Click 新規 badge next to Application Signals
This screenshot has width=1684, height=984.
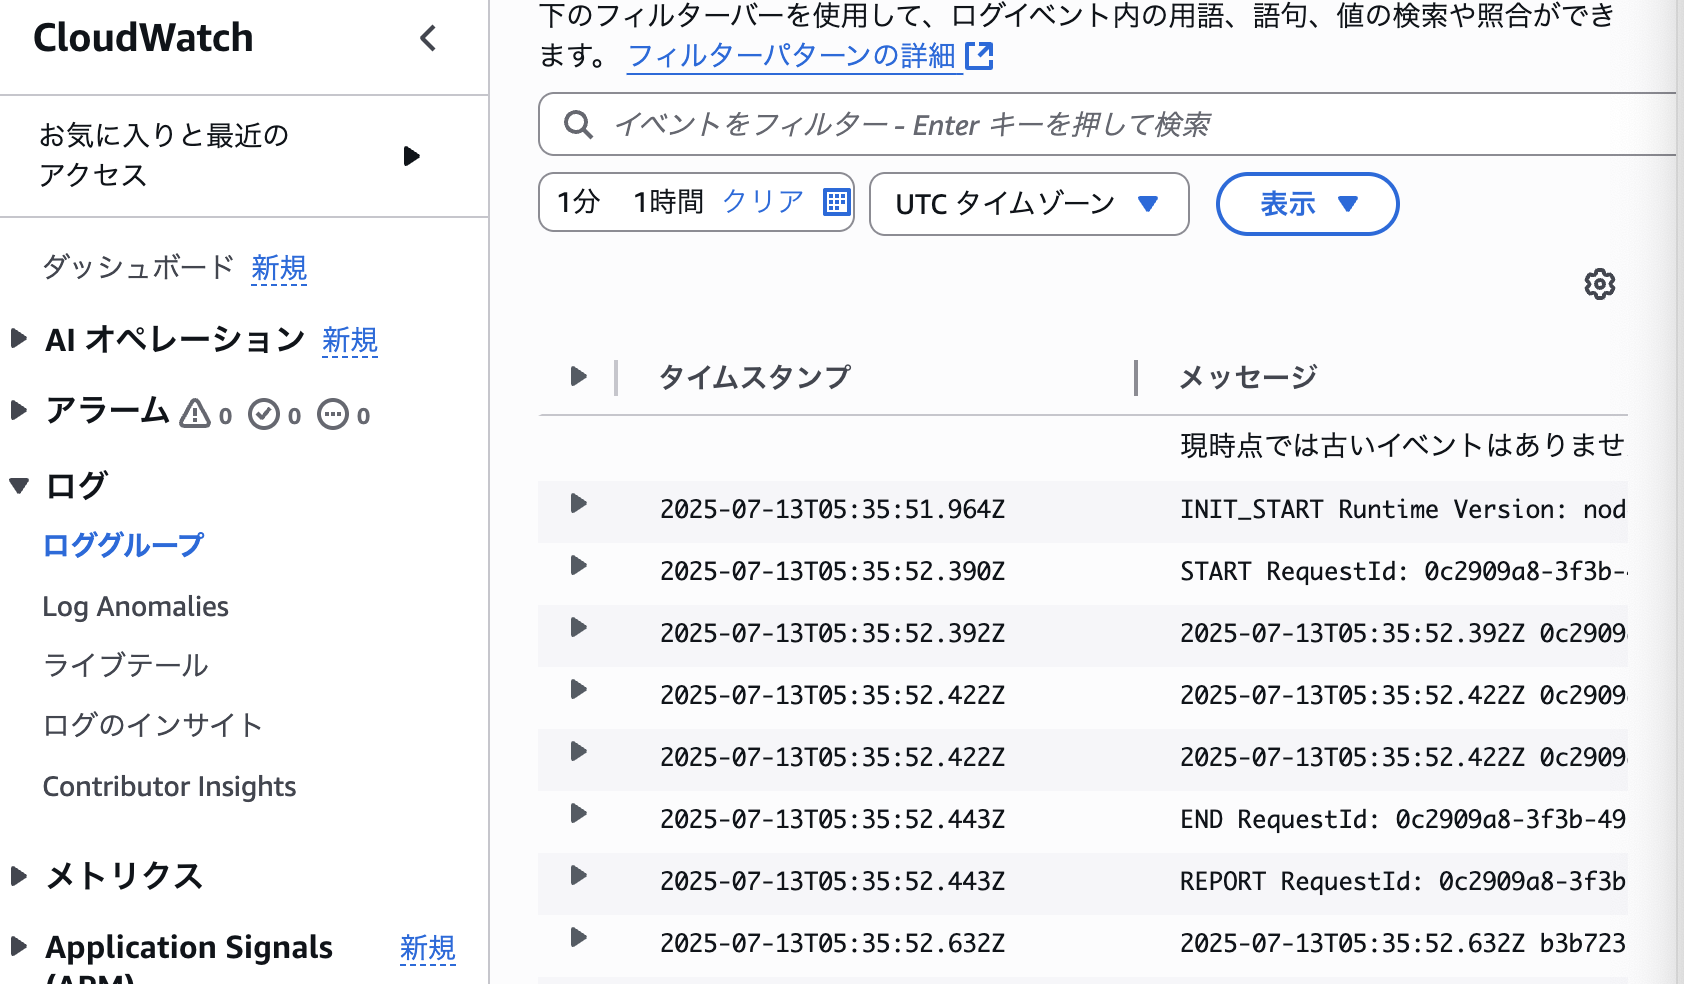pos(428,948)
